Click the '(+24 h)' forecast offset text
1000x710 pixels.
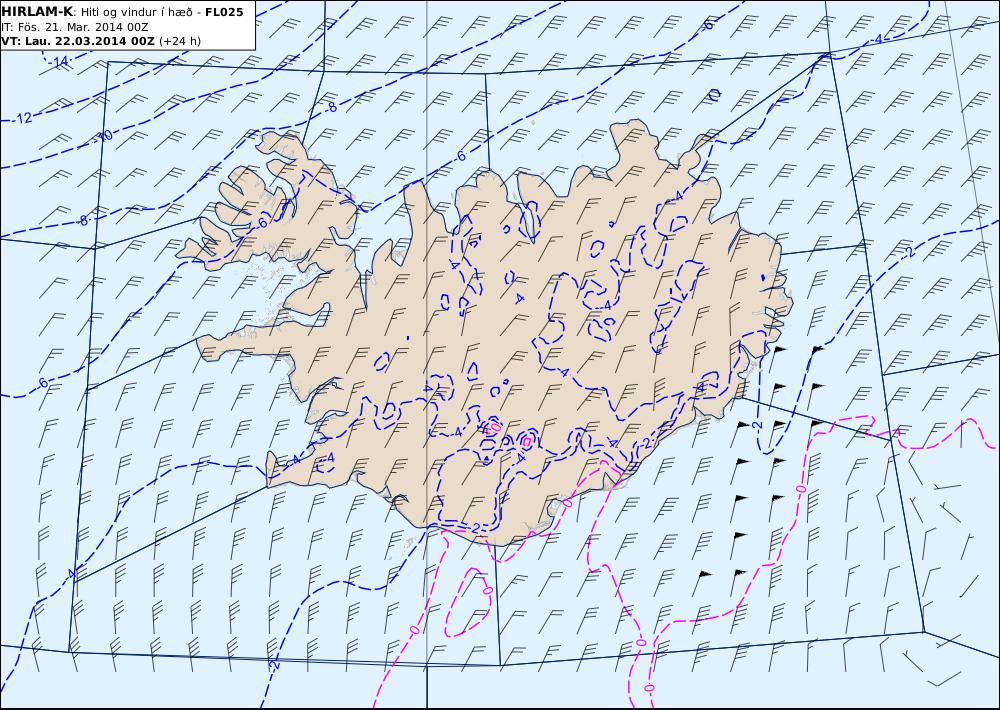(180, 41)
